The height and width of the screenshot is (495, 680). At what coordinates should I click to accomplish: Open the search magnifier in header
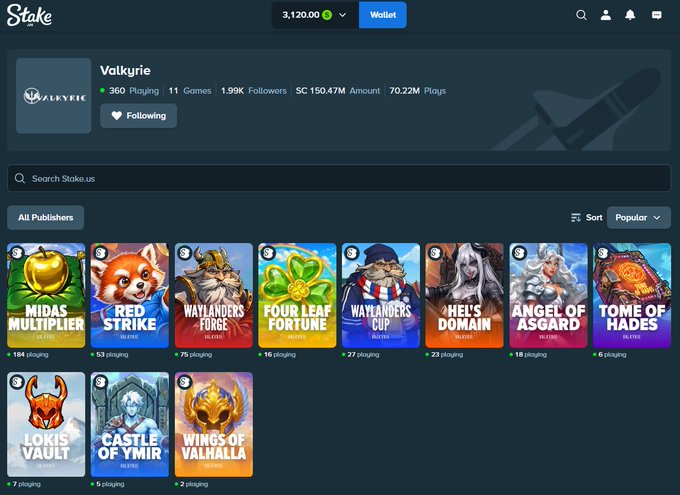click(x=581, y=15)
